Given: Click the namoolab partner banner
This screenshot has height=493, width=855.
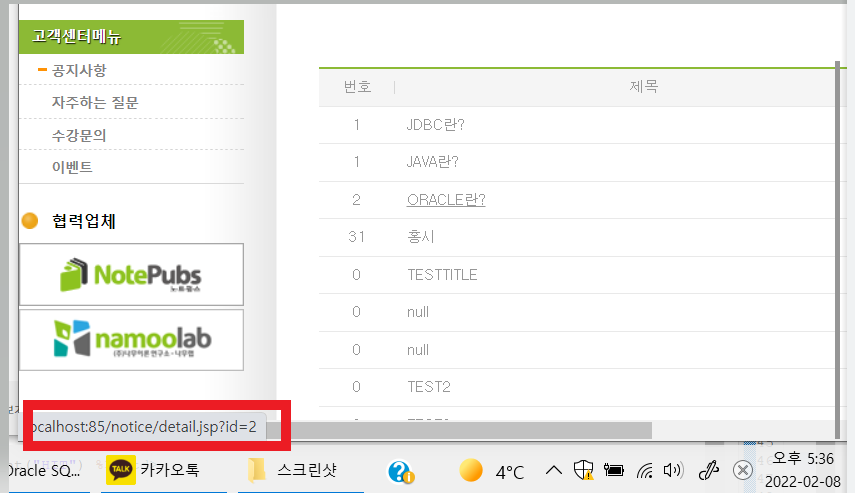Looking at the screenshot, I should (131, 340).
